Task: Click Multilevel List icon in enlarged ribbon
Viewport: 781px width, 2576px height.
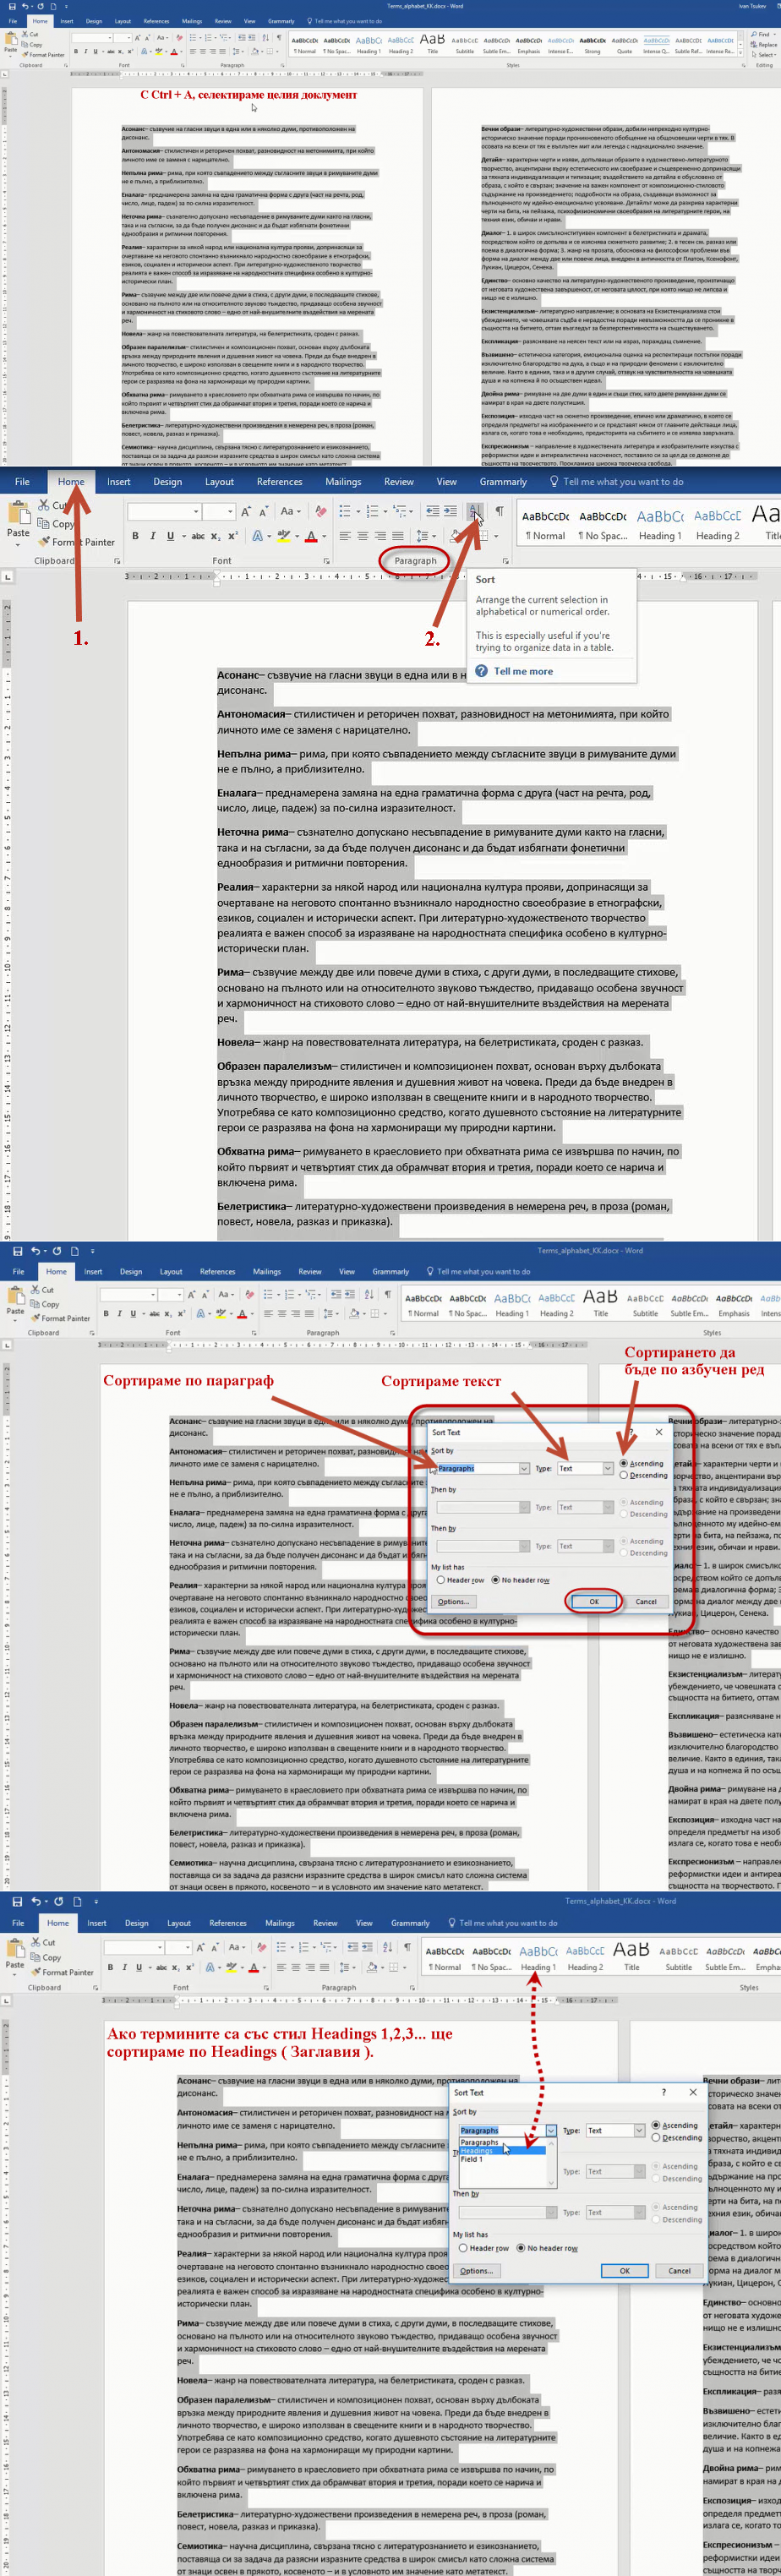Action: click(400, 511)
